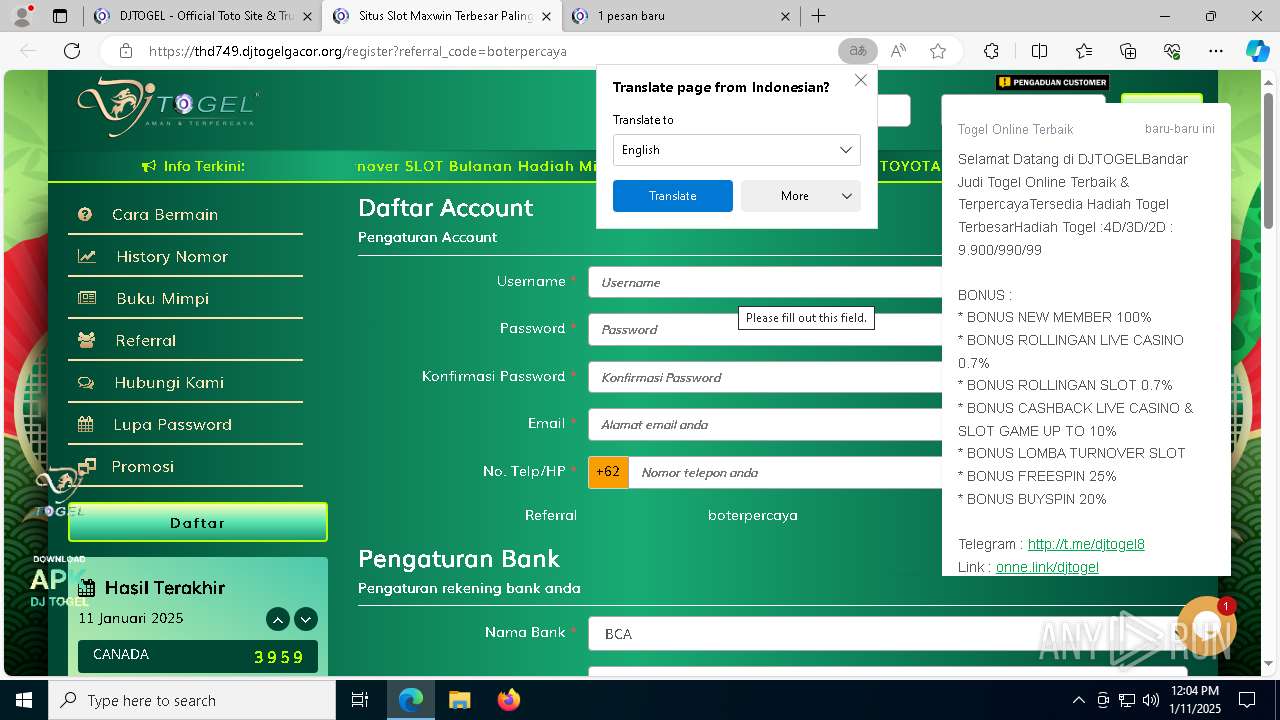This screenshot has height=720, width=1280.
Task: Toggle split screen icon
Action: tap(1039, 51)
